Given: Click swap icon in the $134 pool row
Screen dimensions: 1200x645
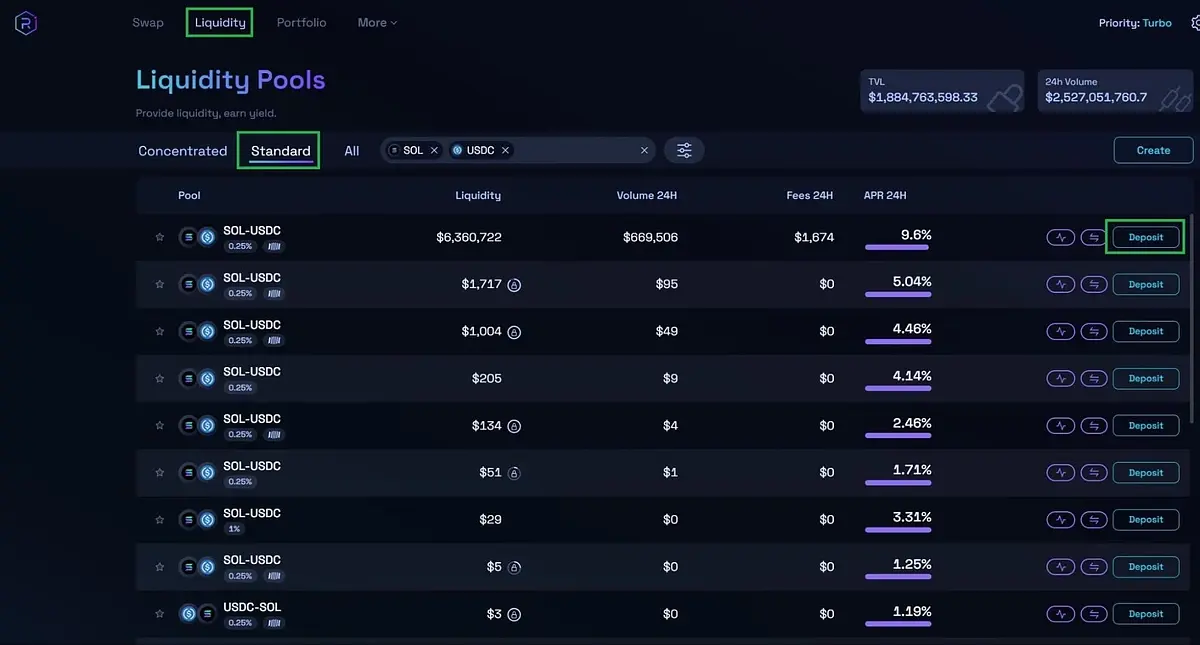Looking at the screenshot, I should click(x=1094, y=426).
